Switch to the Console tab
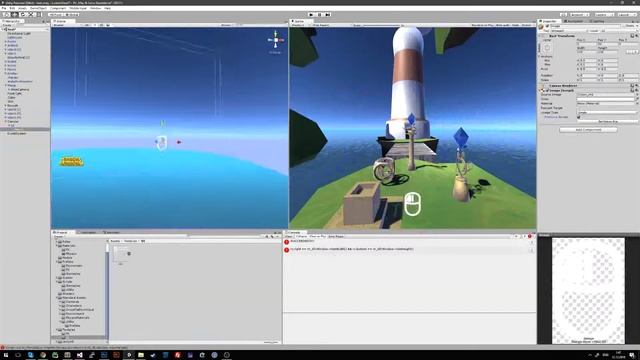The width and height of the screenshot is (640, 360). tap(294, 232)
